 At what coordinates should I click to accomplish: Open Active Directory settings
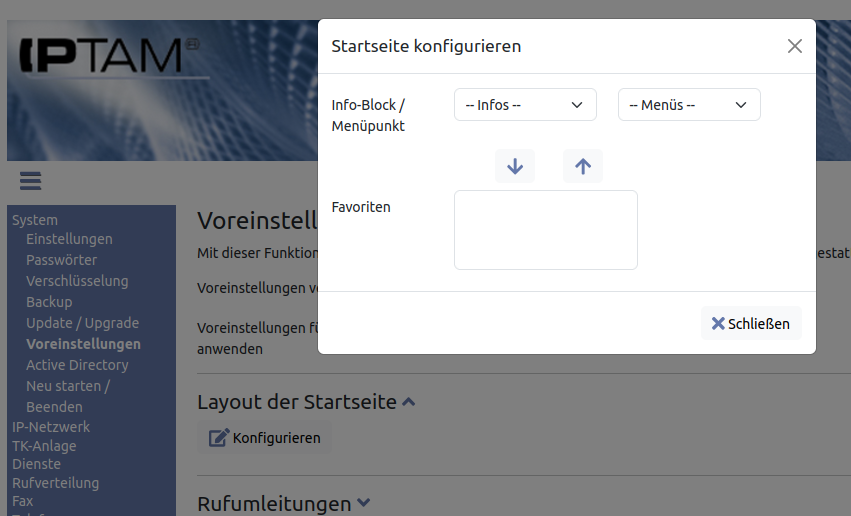coord(77,365)
